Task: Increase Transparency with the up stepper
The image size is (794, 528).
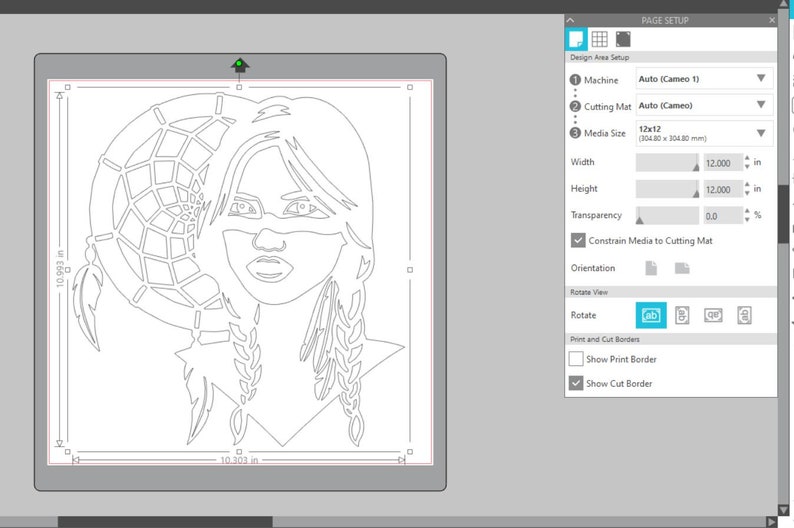Action: [747, 211]
